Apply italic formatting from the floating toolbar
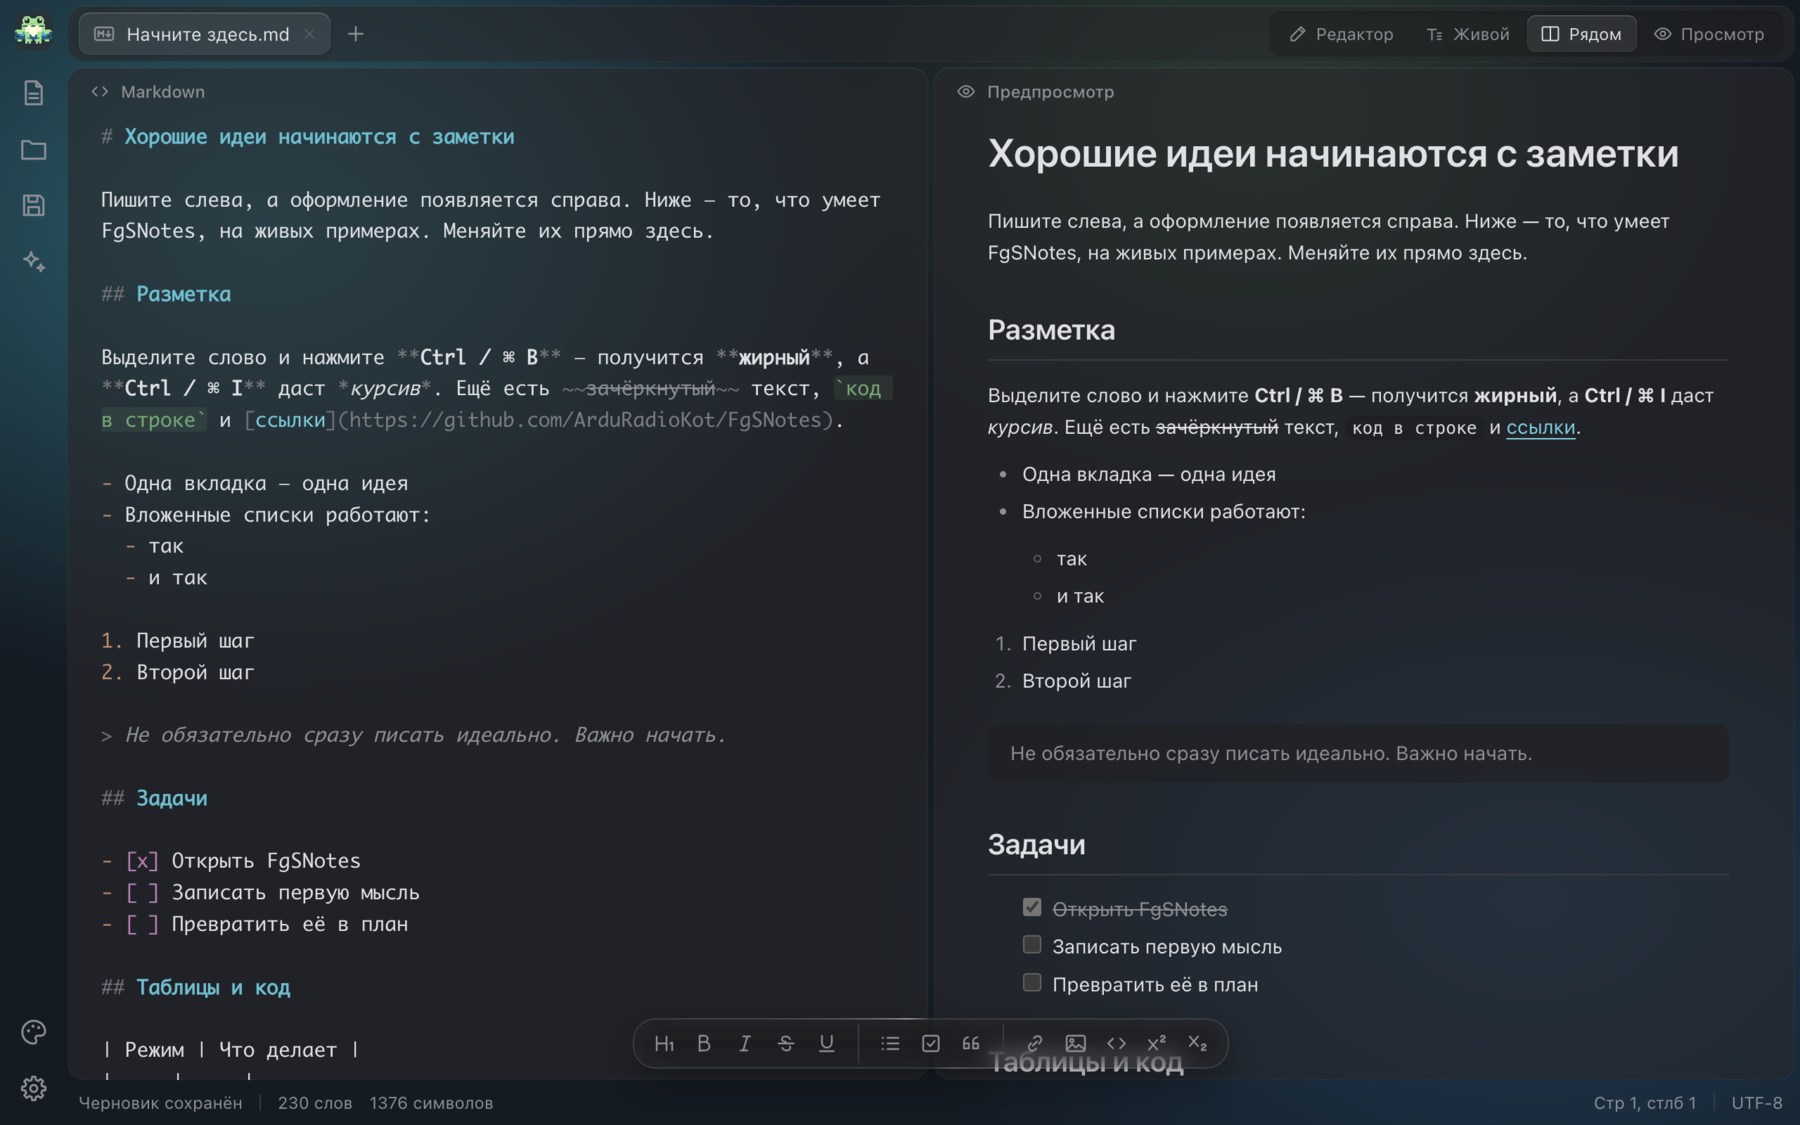Screen dimensions: 1800x1125 pos(745,1043)
